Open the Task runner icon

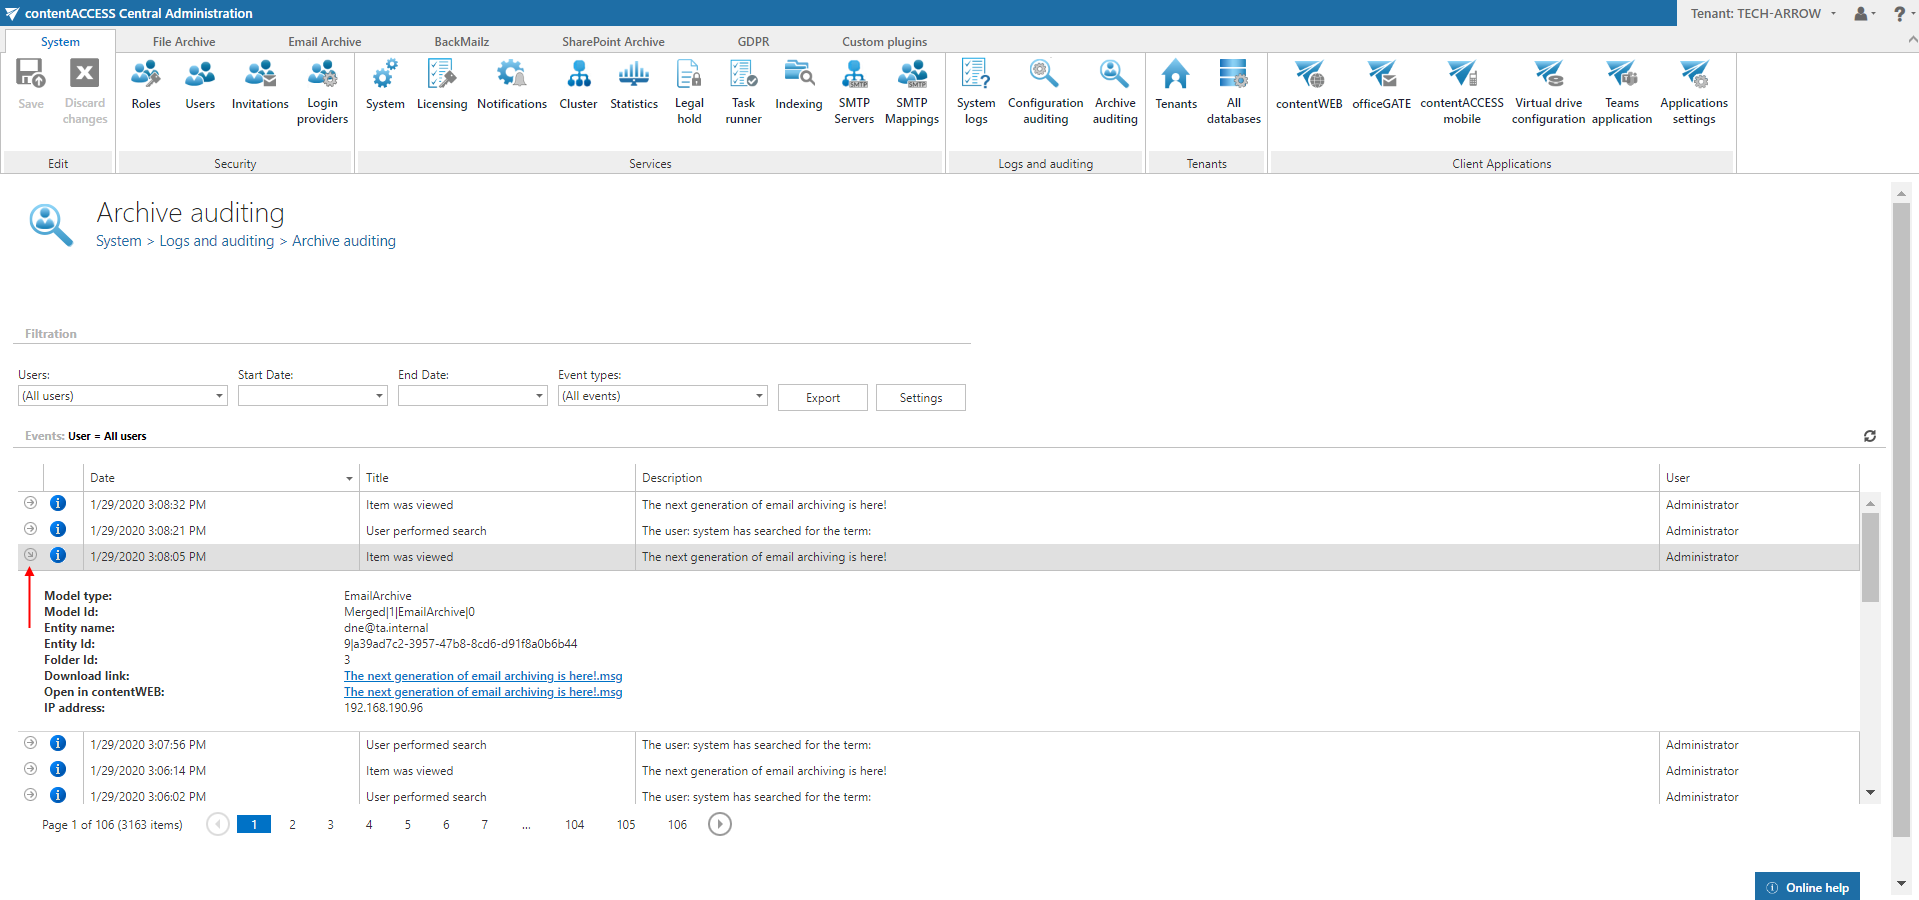[743, 92]
